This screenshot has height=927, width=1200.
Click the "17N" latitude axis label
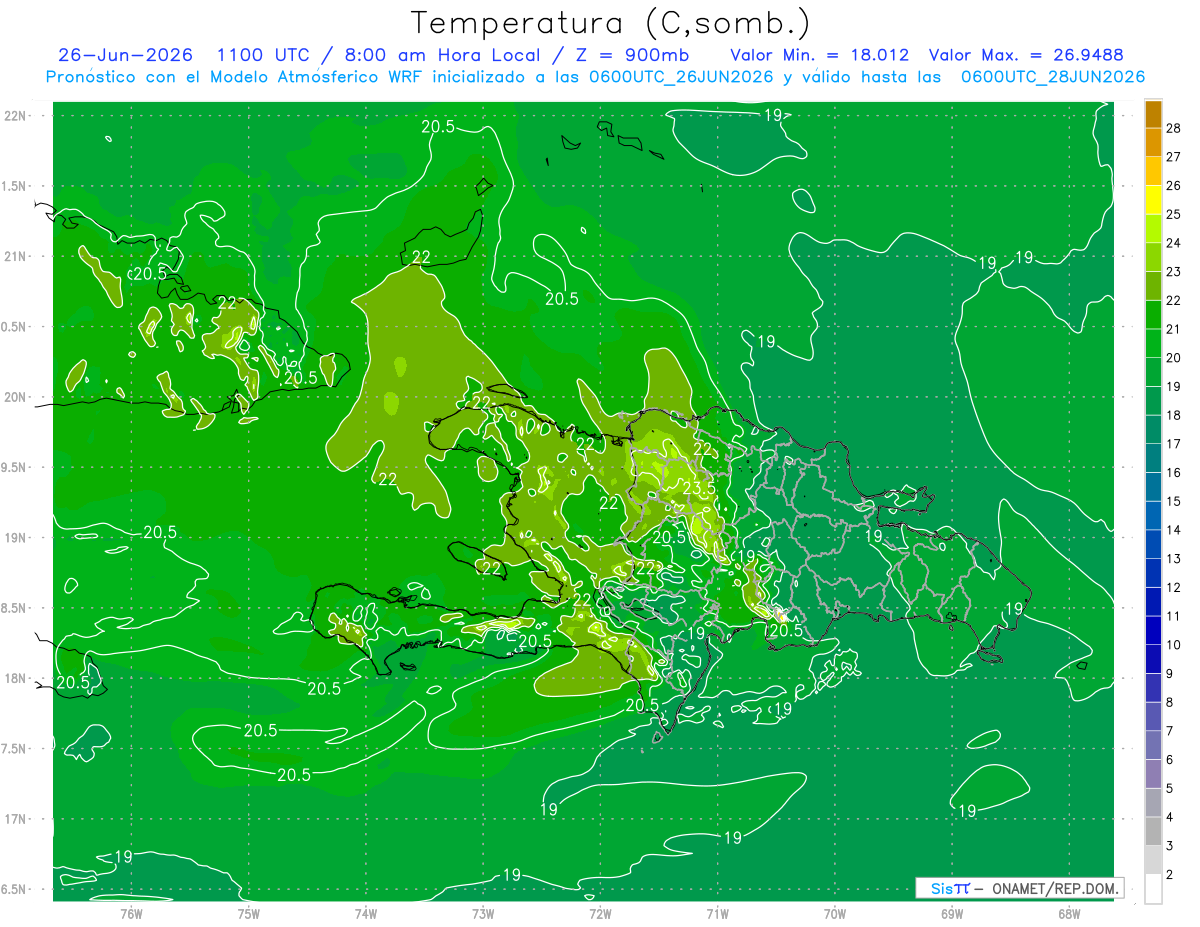tap(16, 819)
